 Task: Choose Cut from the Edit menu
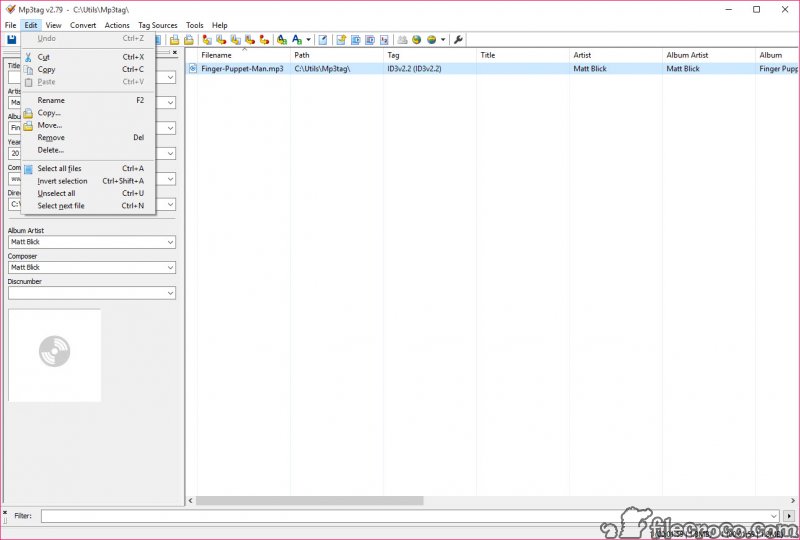tap(88, 57)
